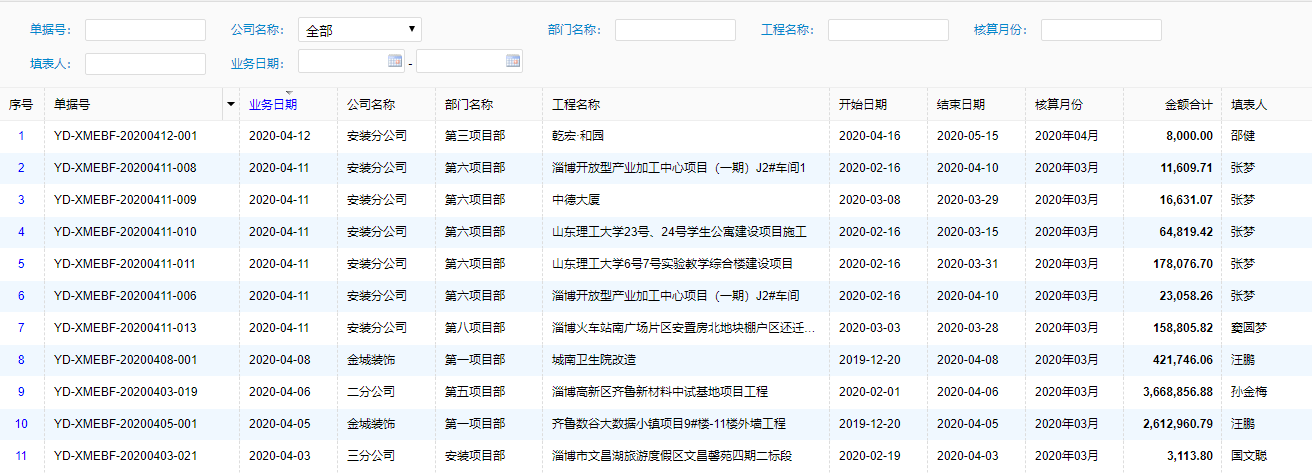This screenshot has width=1312, height=473.
Task: Click amount 3,668,856.88
Action: click(x=1178, y=392)
